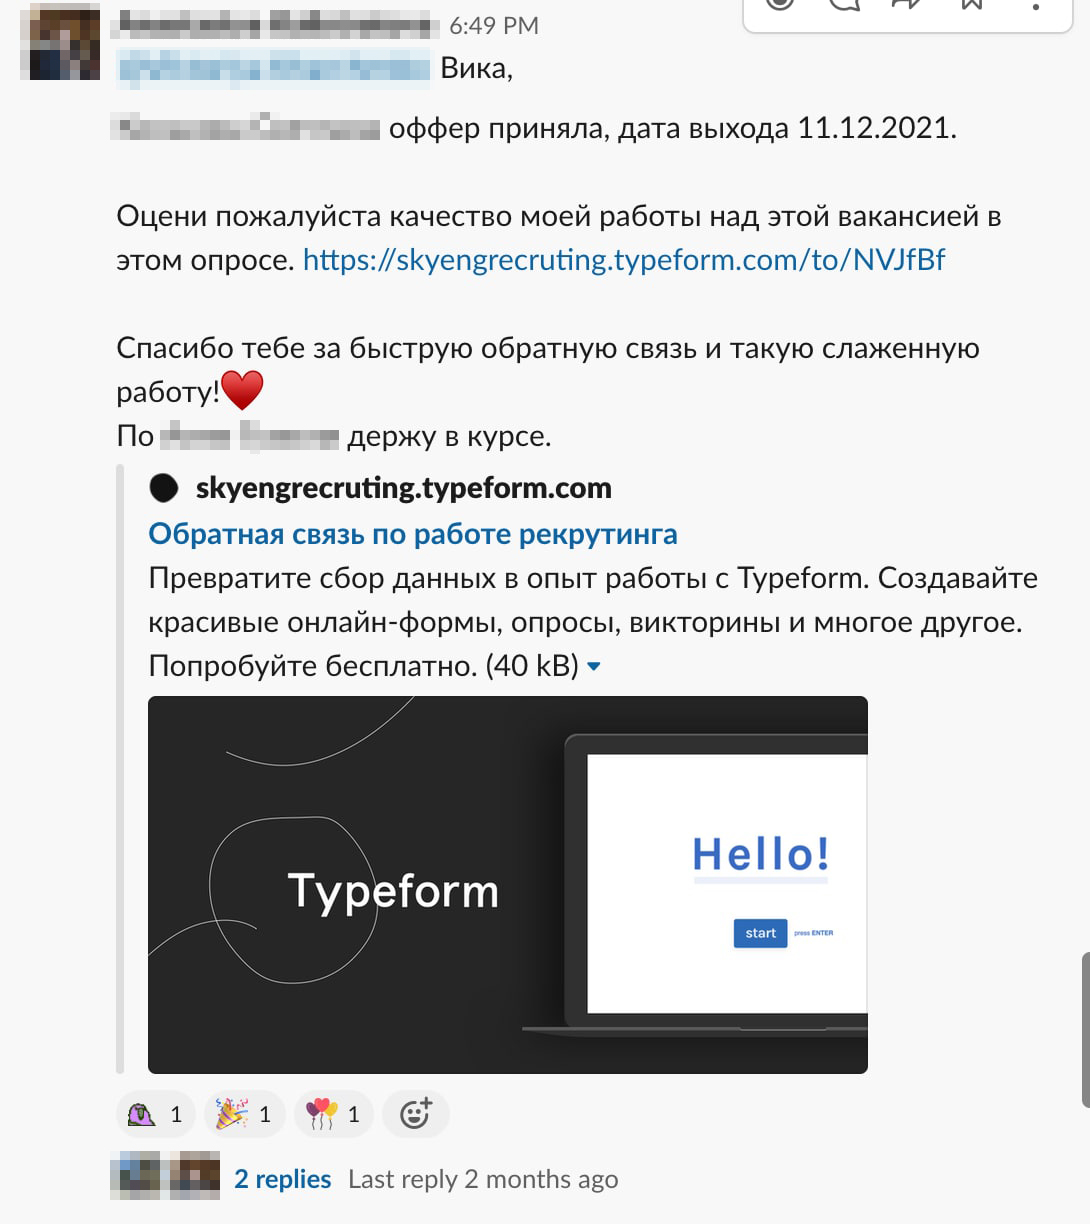Click the highlighted user mention before Вика
The height and width of the screenshot is (1224, 1090).
tap(274, 68)
